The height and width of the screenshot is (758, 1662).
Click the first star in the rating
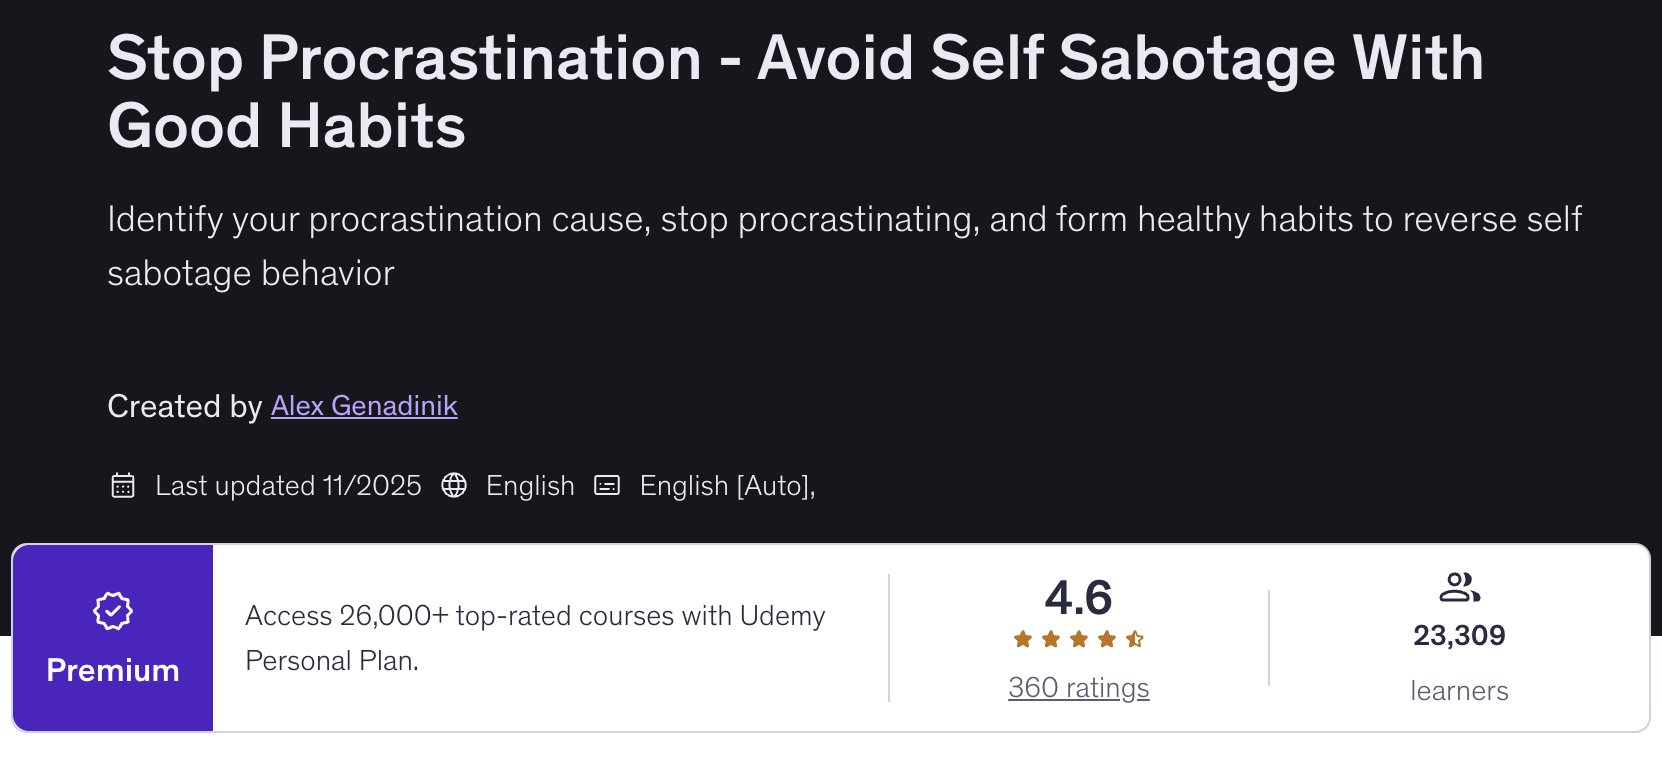coord(1023,639)
